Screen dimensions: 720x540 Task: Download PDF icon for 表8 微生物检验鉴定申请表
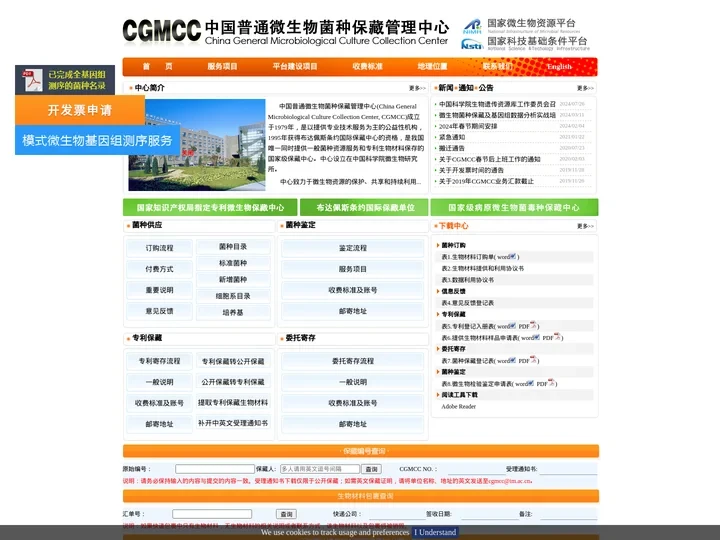[551, 382]
